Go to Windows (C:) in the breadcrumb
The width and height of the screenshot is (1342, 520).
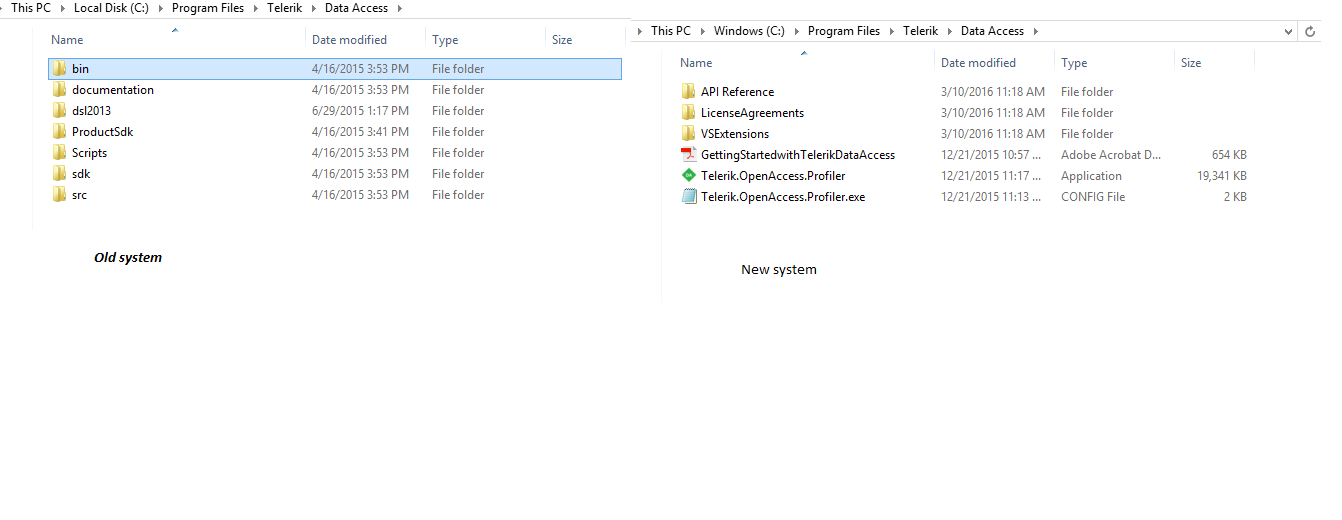(x=749, y=31)
